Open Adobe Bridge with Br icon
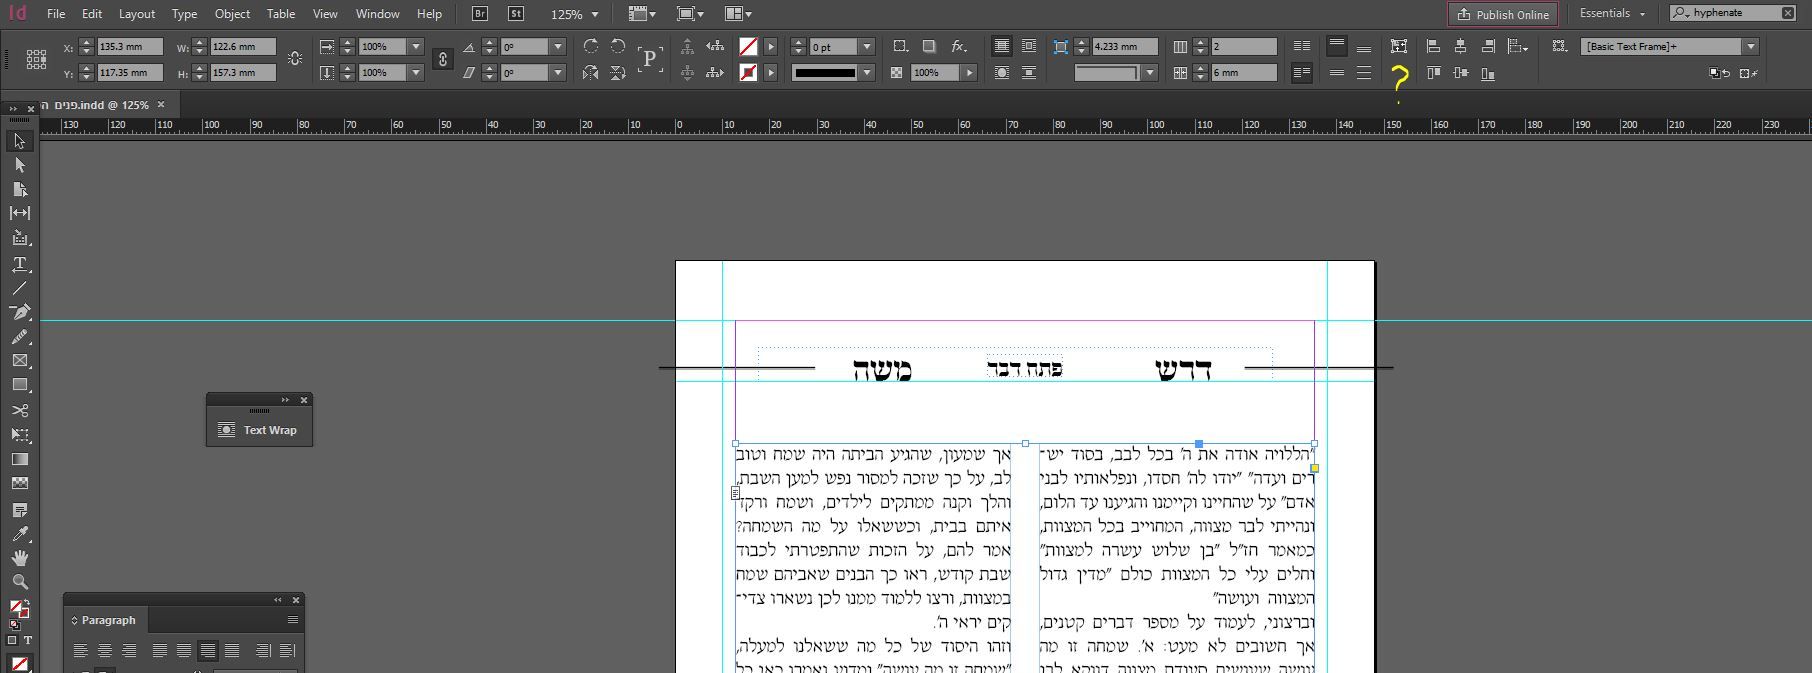1812x673 pixels. click(x=480, y=14)
